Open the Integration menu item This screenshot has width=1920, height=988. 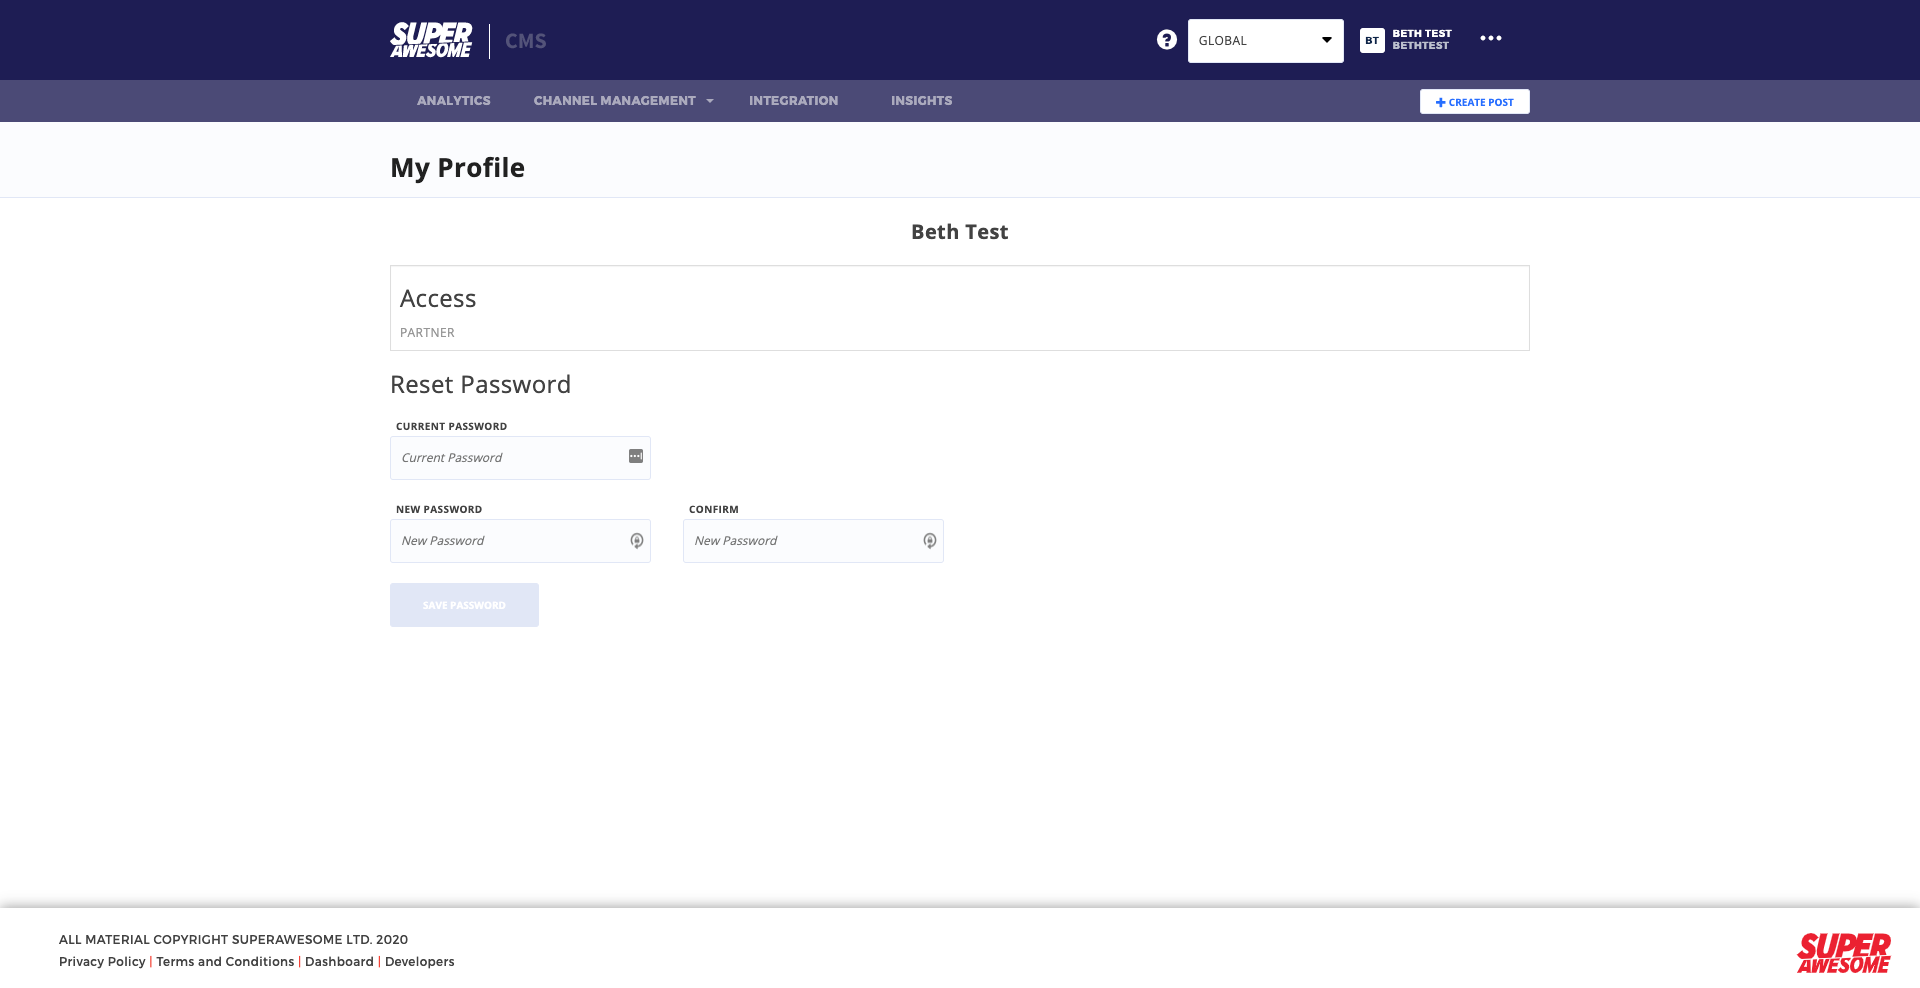pyautogui.click(x=793, y=101)
